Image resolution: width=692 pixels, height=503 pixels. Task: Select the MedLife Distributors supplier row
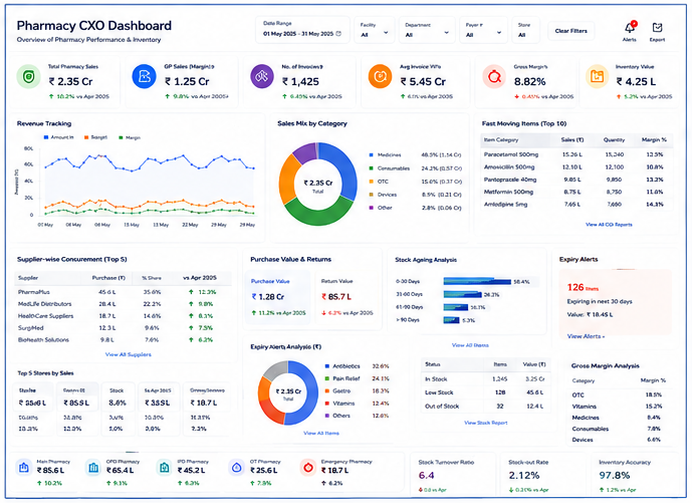123,304
